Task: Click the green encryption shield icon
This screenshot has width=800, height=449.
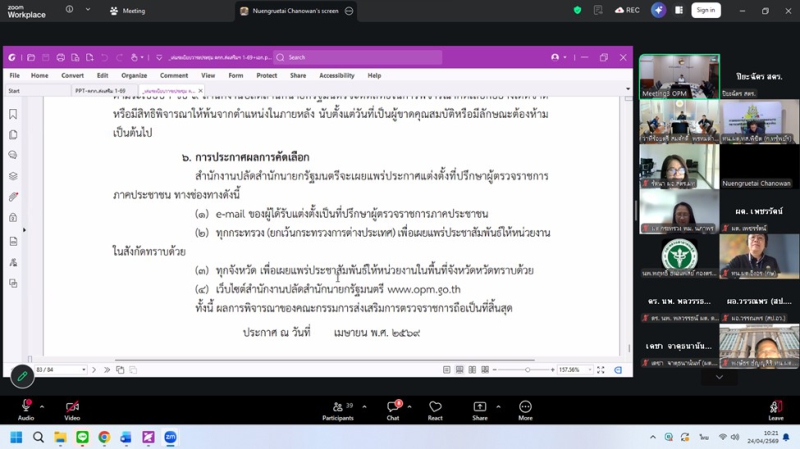Action: point(577,10)
